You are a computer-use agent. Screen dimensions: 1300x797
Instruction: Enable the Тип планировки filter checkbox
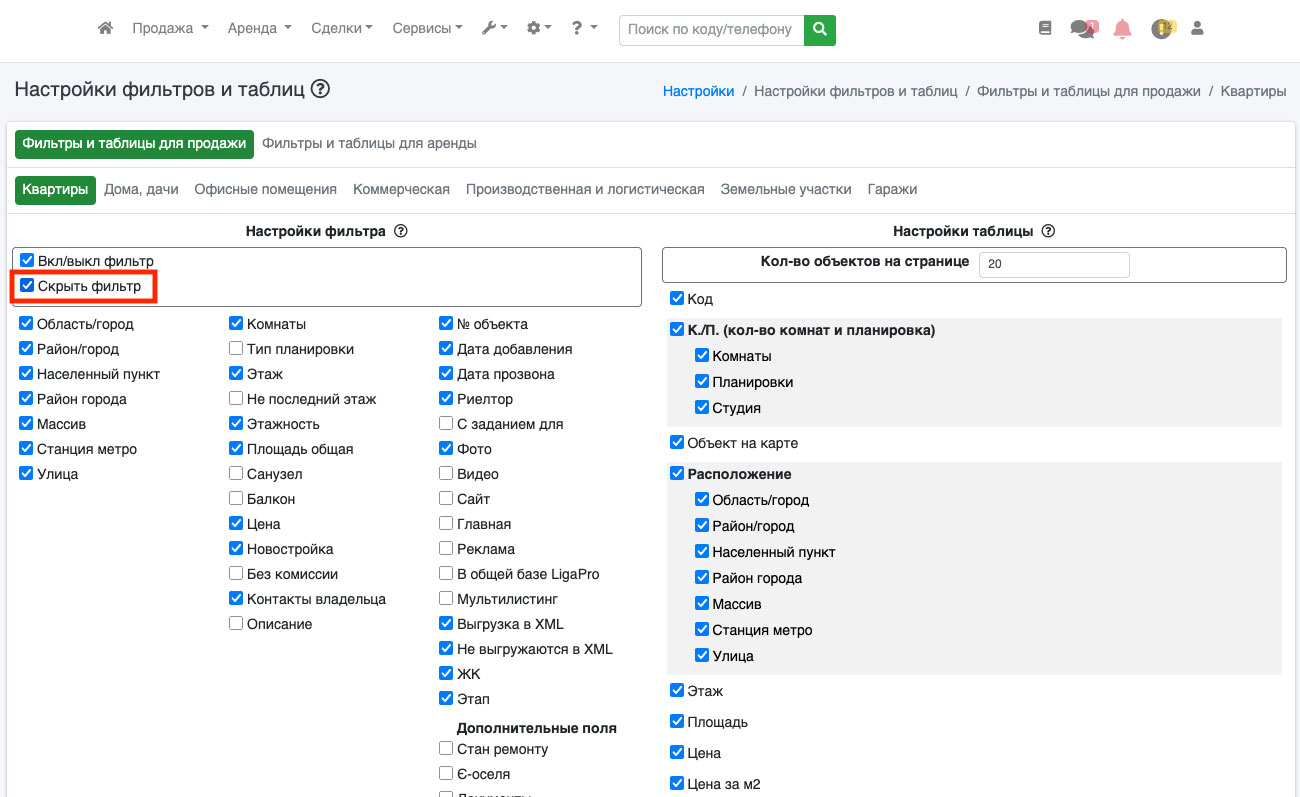click(236, 349)
